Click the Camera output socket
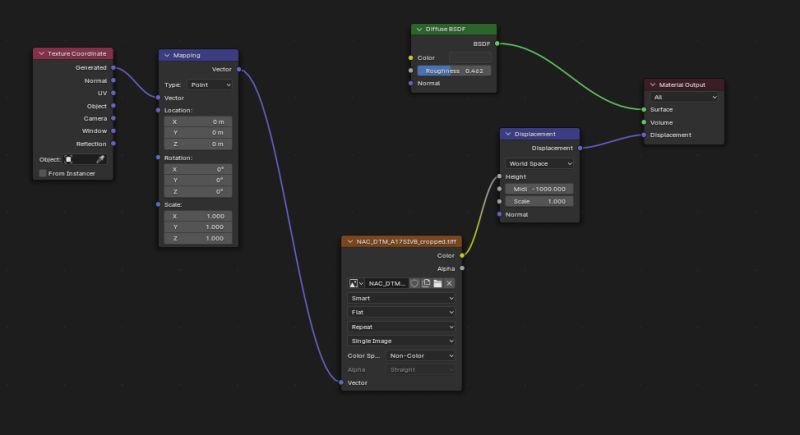 pyautogui.click(x=113, y=118)
